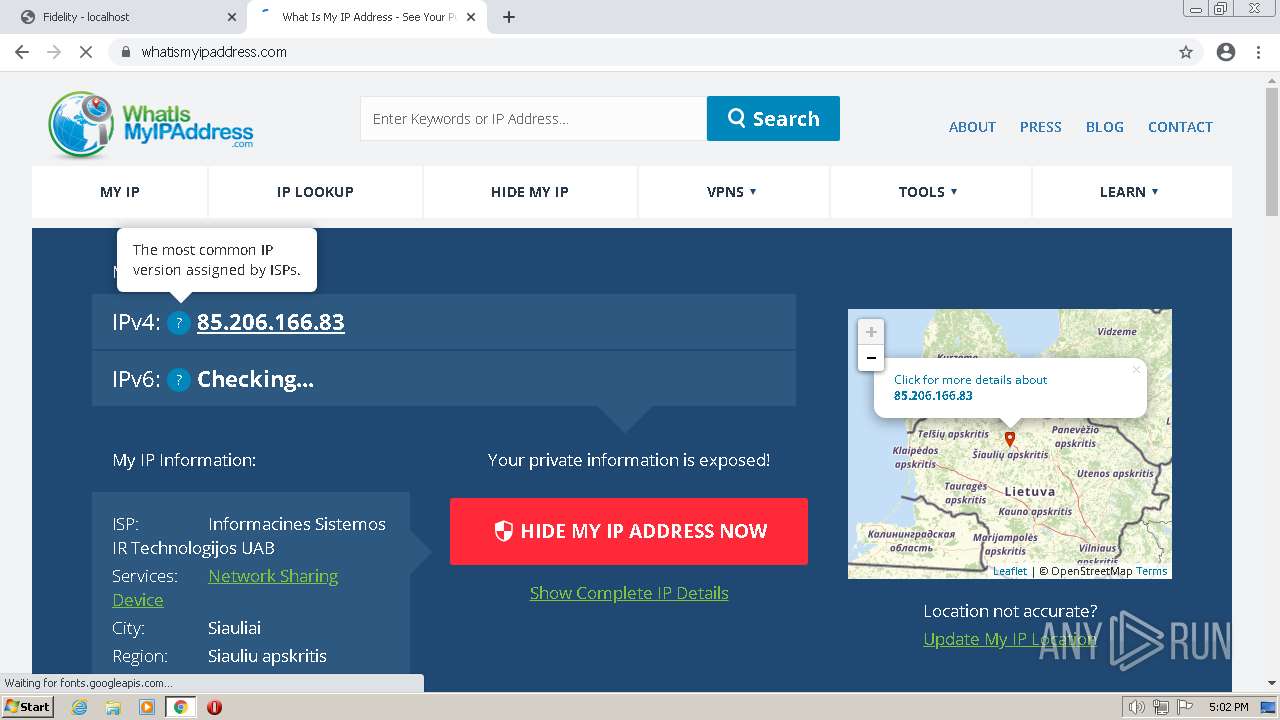Click the taskbar clock showing 5:02 PM

1228,707
